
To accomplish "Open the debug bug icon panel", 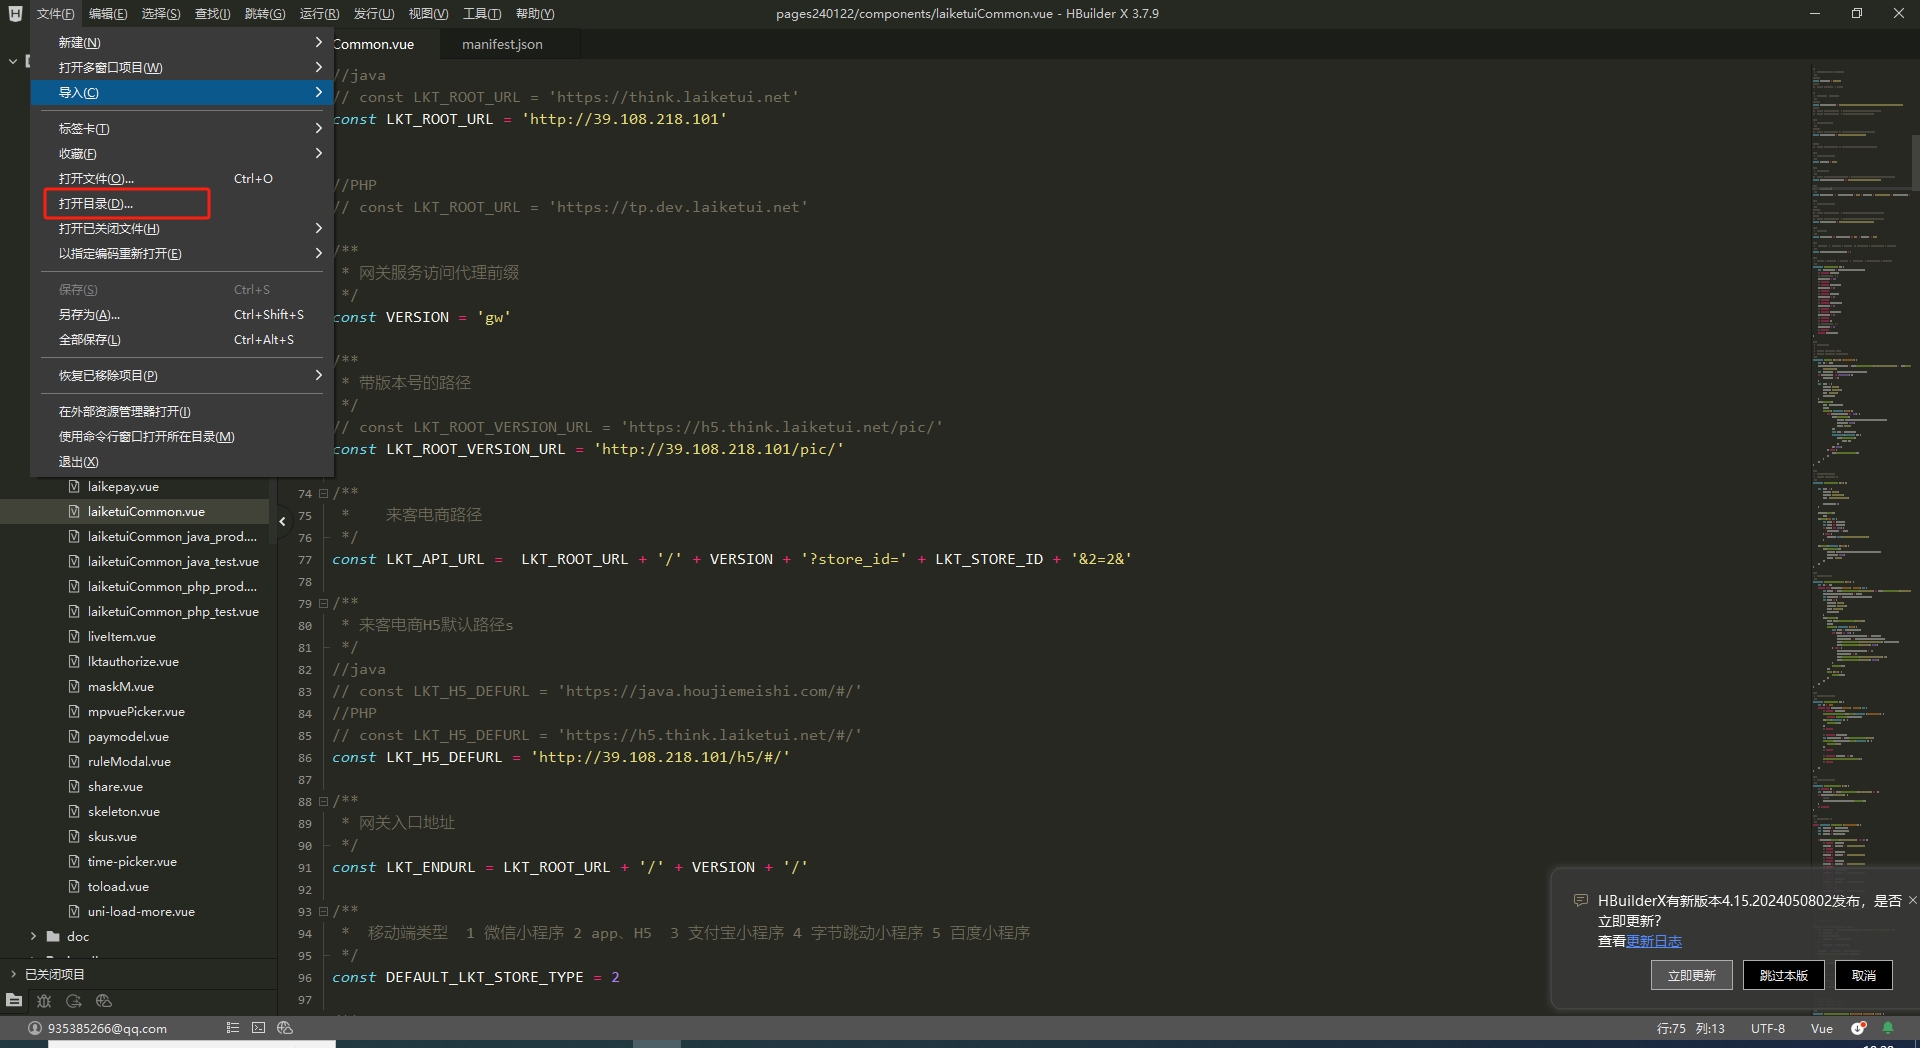I will pos(44,1001).
